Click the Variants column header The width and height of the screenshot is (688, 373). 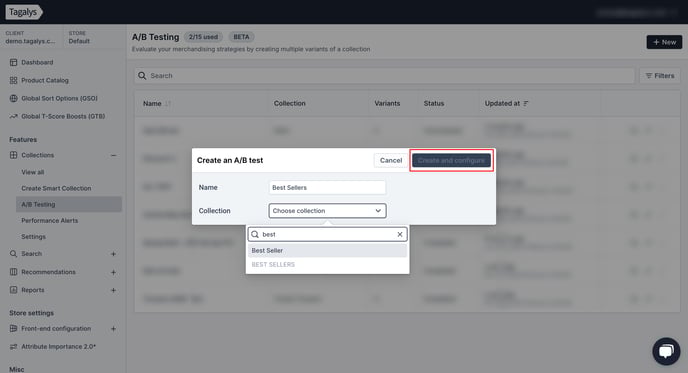(x=387, y=104)
